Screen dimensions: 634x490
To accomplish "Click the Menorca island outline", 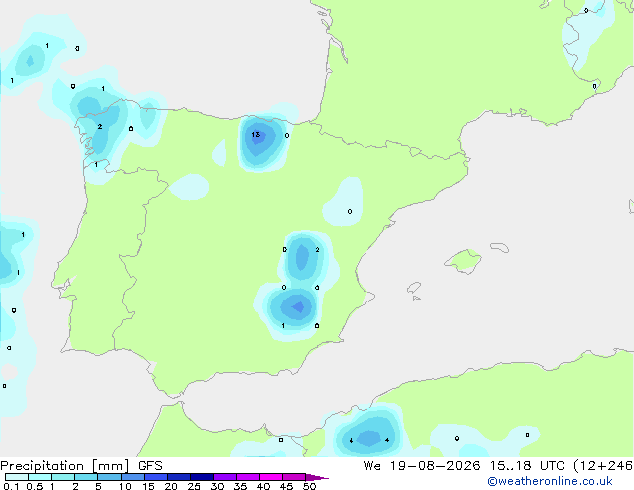I will click(500, 247).
